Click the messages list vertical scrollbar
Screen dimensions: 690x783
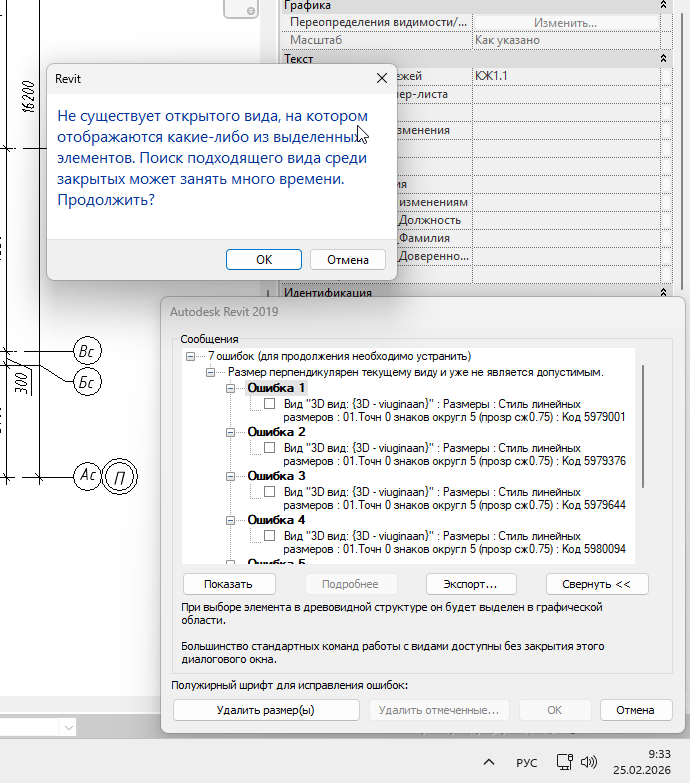643,426
